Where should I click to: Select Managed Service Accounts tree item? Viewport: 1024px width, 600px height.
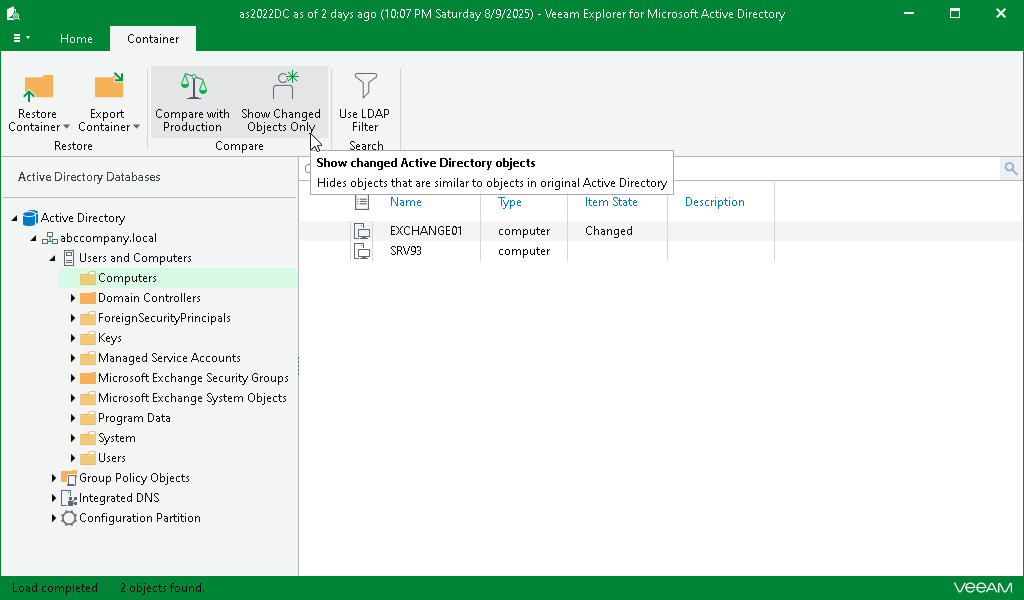pos(169,358)
